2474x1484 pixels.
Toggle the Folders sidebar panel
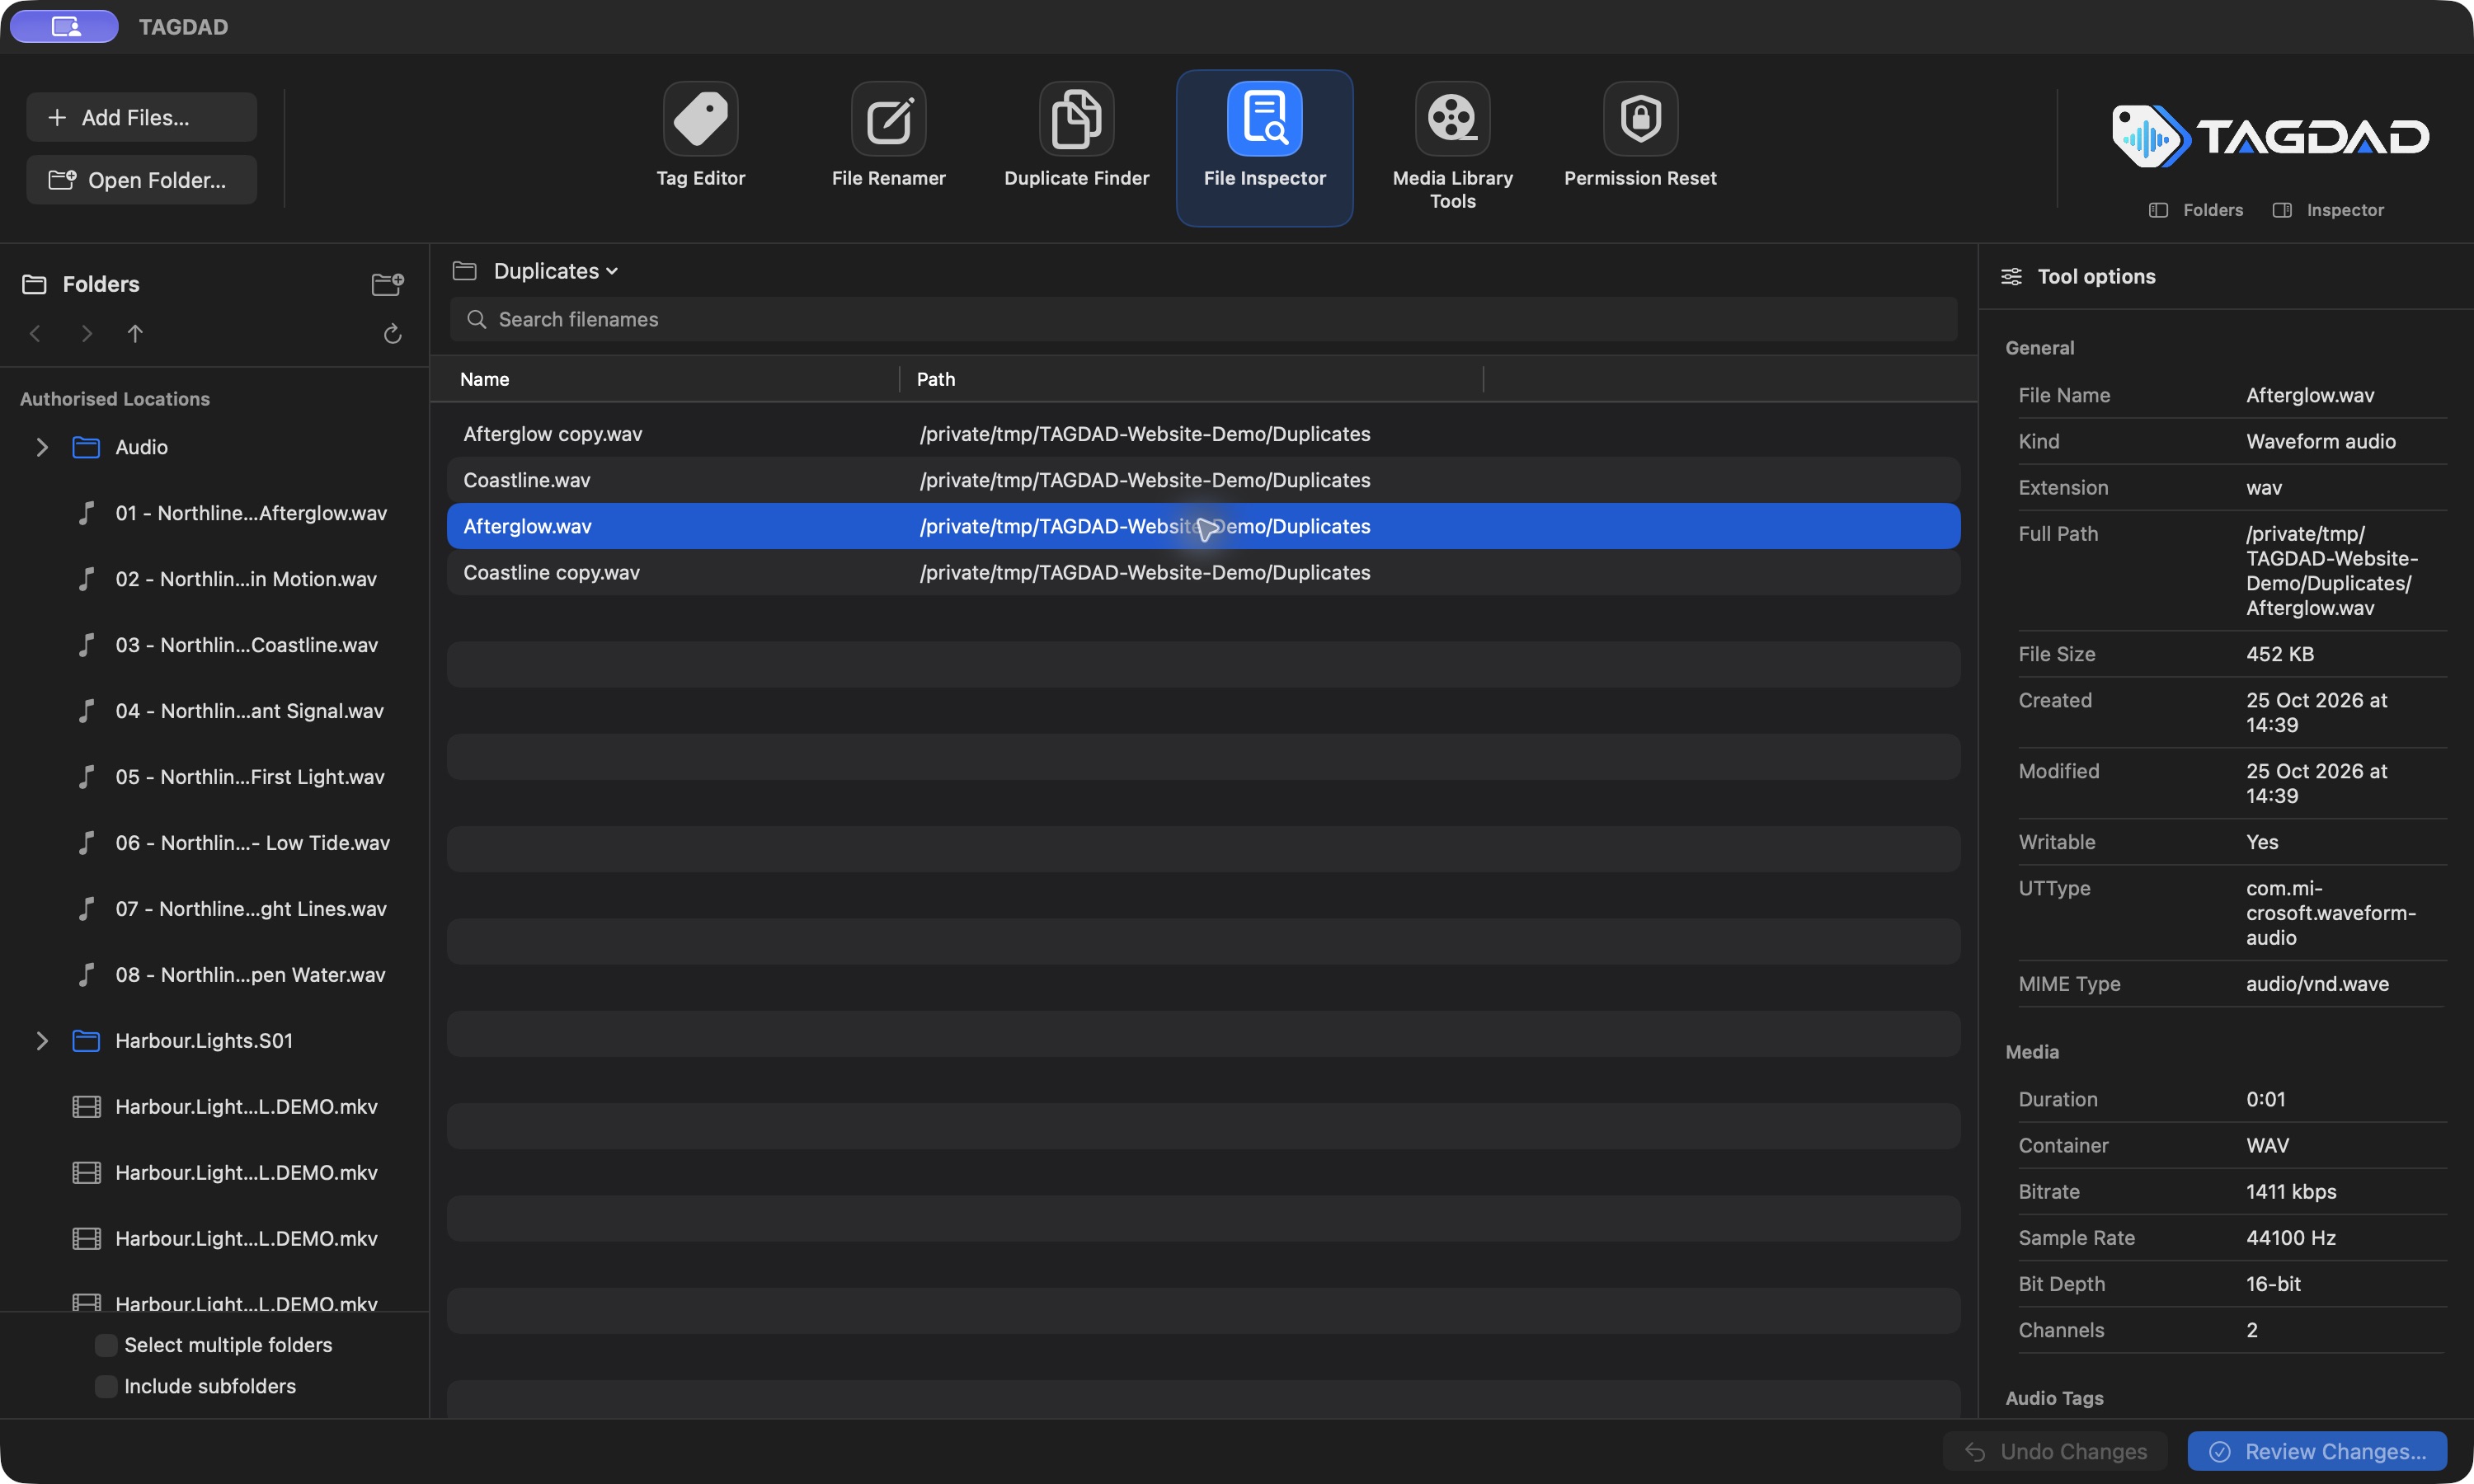(2196, 210)
